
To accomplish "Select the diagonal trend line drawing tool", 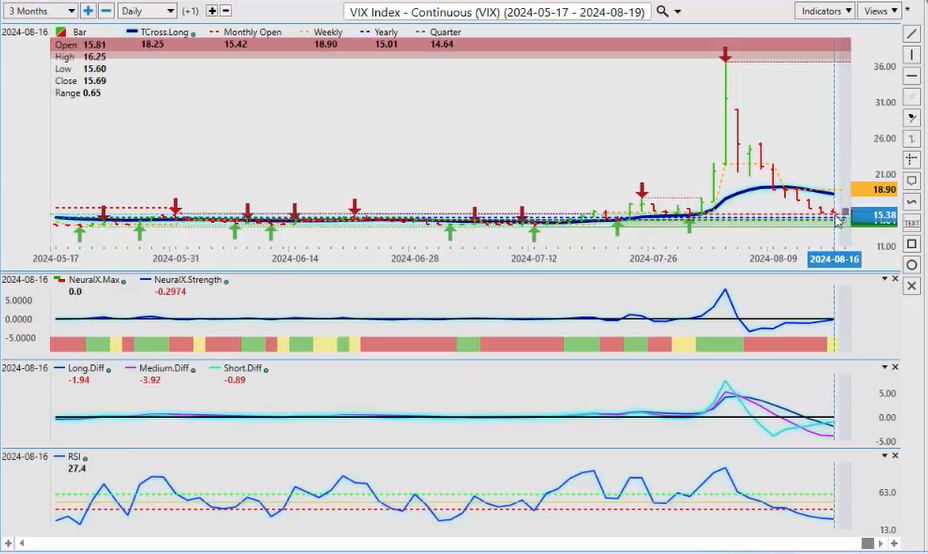I will [x=911, y=34].
